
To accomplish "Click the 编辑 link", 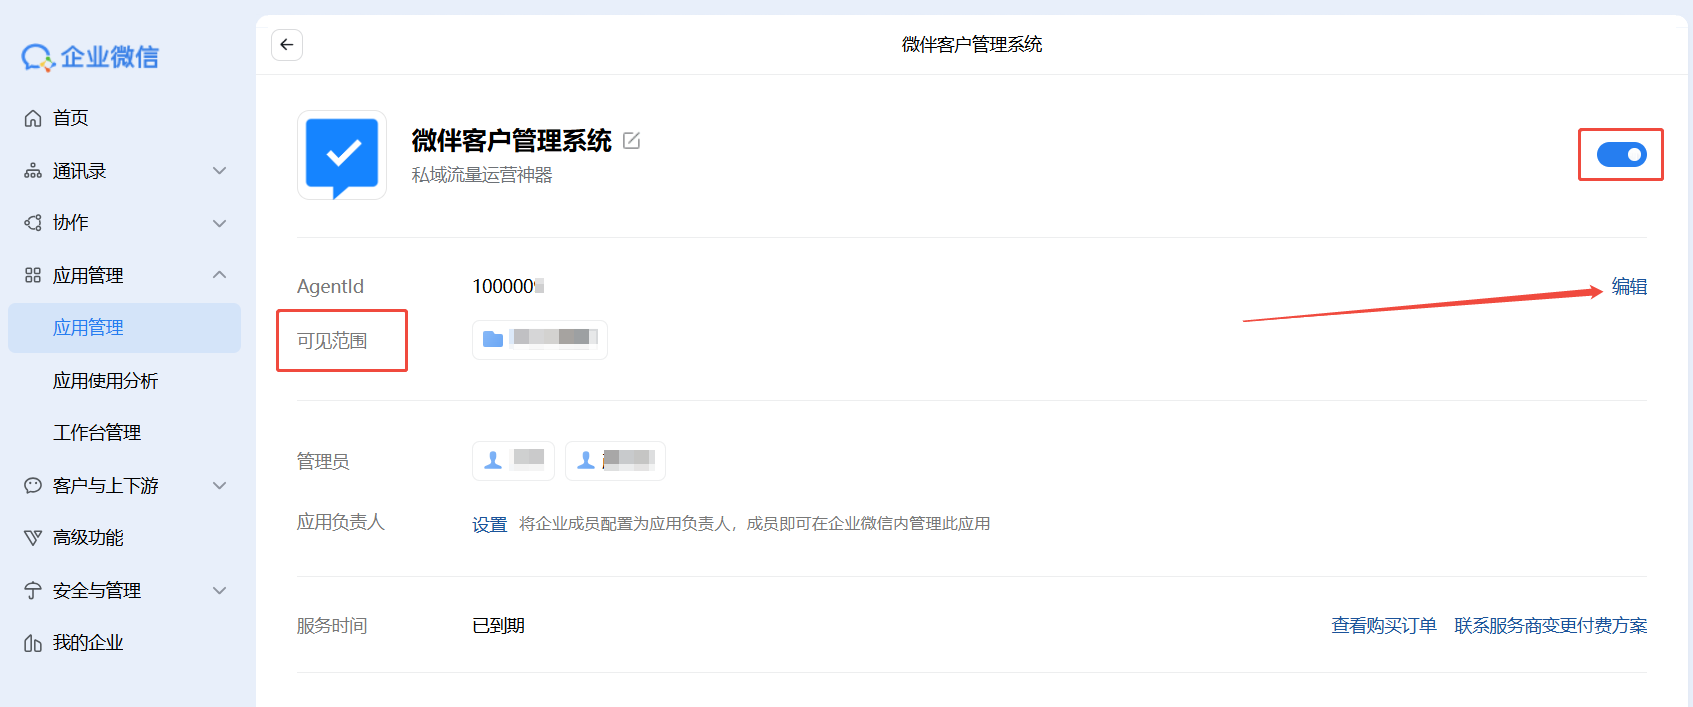I will 1629,287.
